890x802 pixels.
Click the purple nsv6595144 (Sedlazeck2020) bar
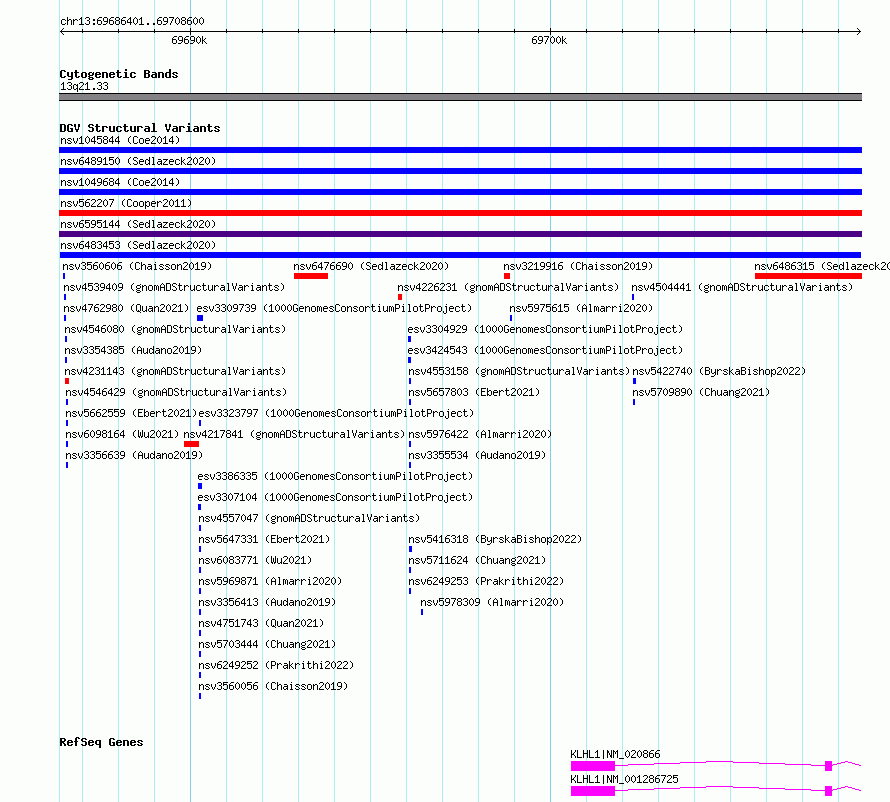coord(460,234)
